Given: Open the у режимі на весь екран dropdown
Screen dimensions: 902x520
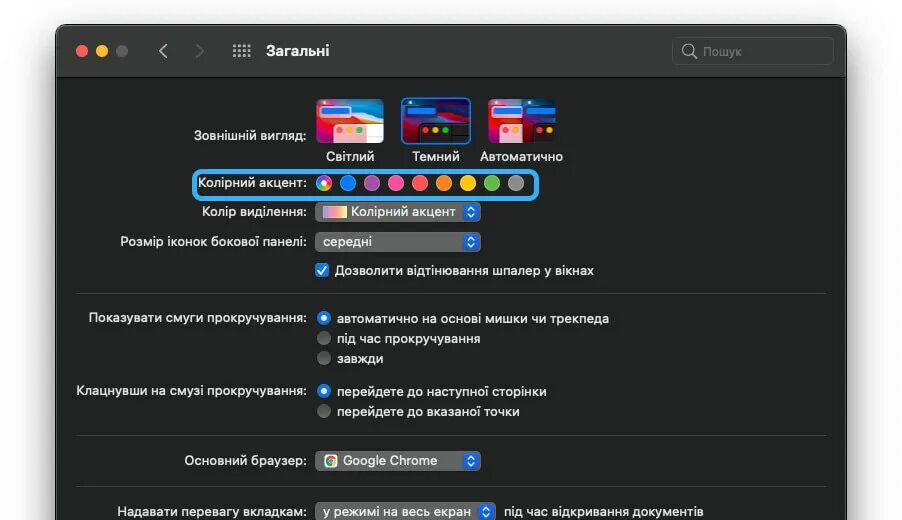Looking at the screenshot, I should point(405,511).
